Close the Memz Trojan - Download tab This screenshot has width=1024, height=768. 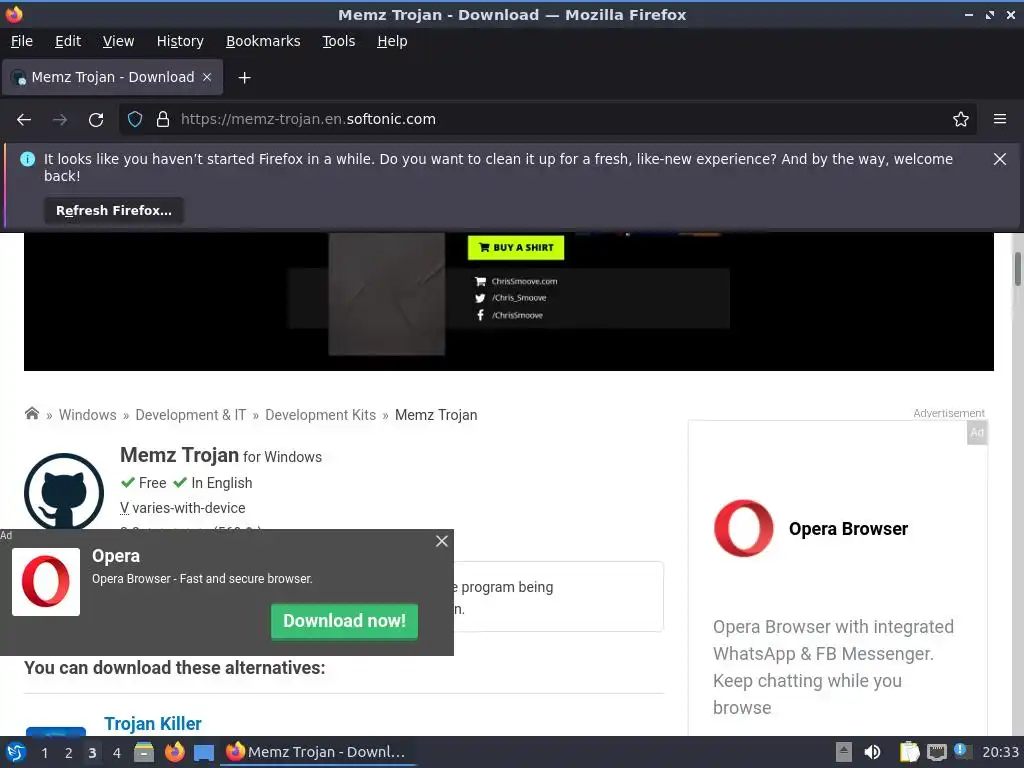207,77
